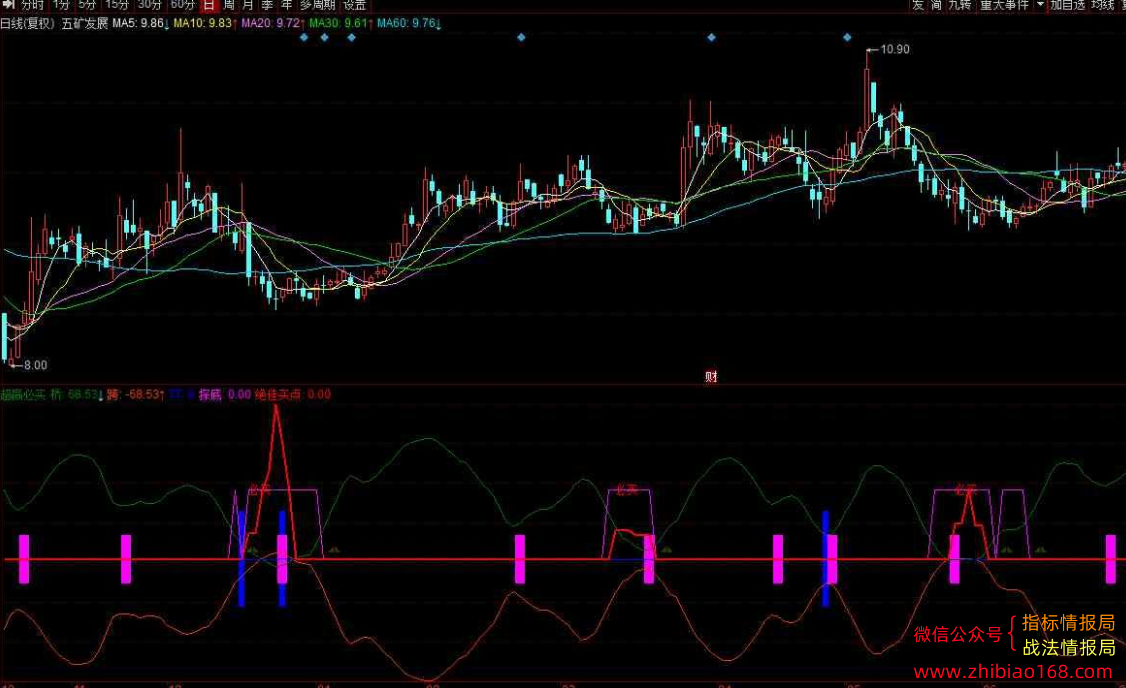The image size is (1126, 688).
Task: Select the 日 daily chart tab
Action: (x=209, y=4)
